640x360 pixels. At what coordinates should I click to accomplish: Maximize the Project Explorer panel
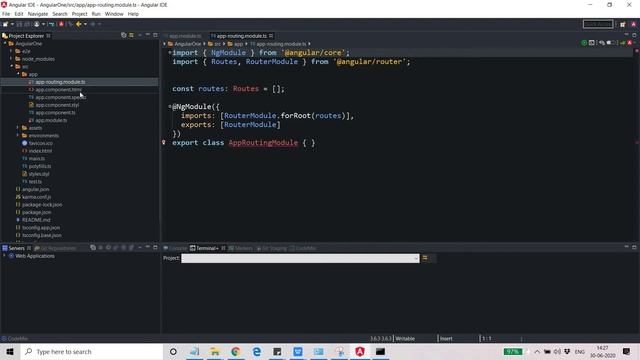tap(155, 36)
